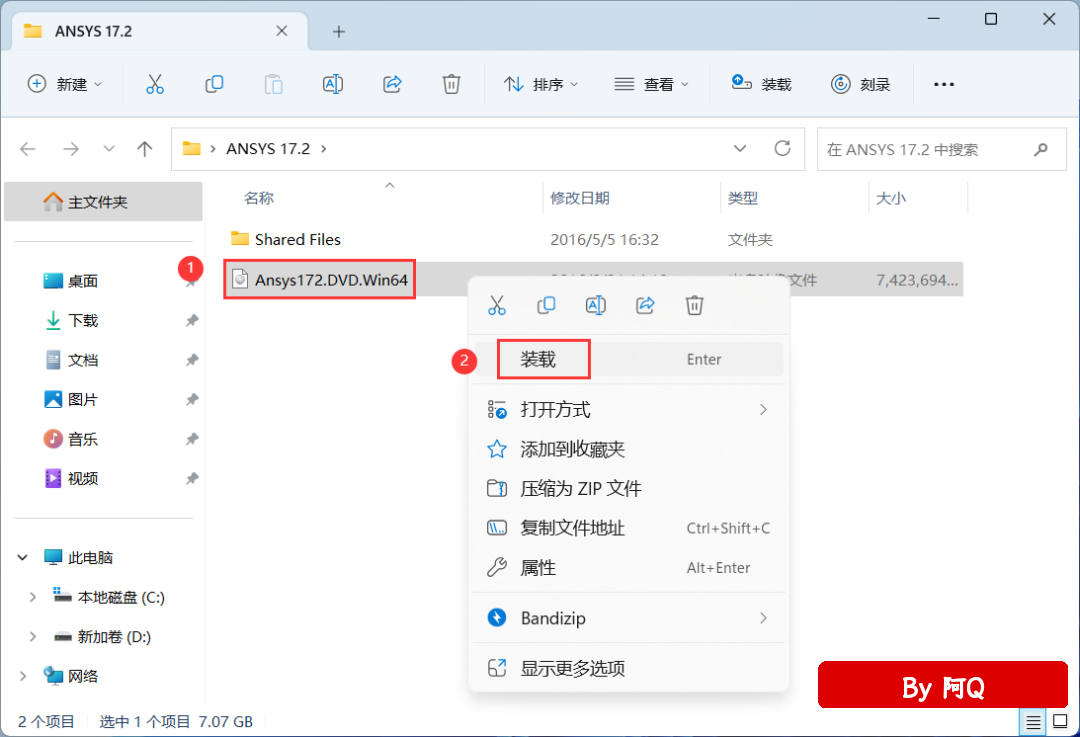Open the recent locations dropdown arrow
The height and width of the screenshot is (737, 1080).
pyautogui.click(x=109, y=149)
